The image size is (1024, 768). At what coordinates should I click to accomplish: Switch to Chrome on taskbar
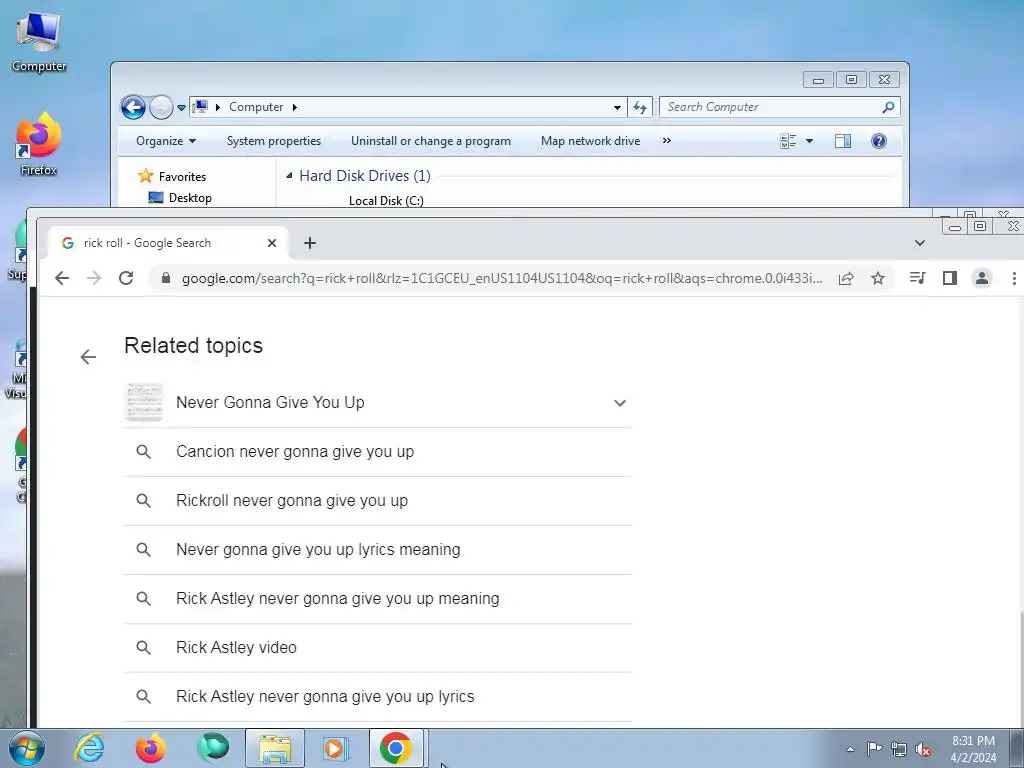pyautogui.click(x=396, y=748)
